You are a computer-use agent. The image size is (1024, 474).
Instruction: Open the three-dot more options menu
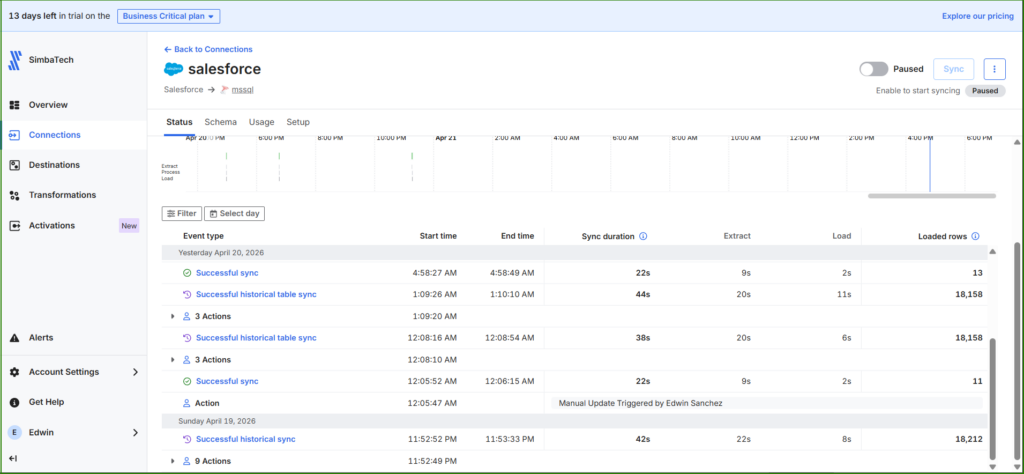pyautogui.click(x=994, y=69)
